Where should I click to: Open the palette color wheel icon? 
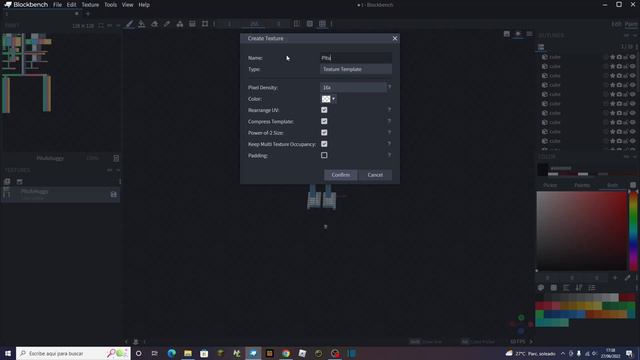click(541, 288)
